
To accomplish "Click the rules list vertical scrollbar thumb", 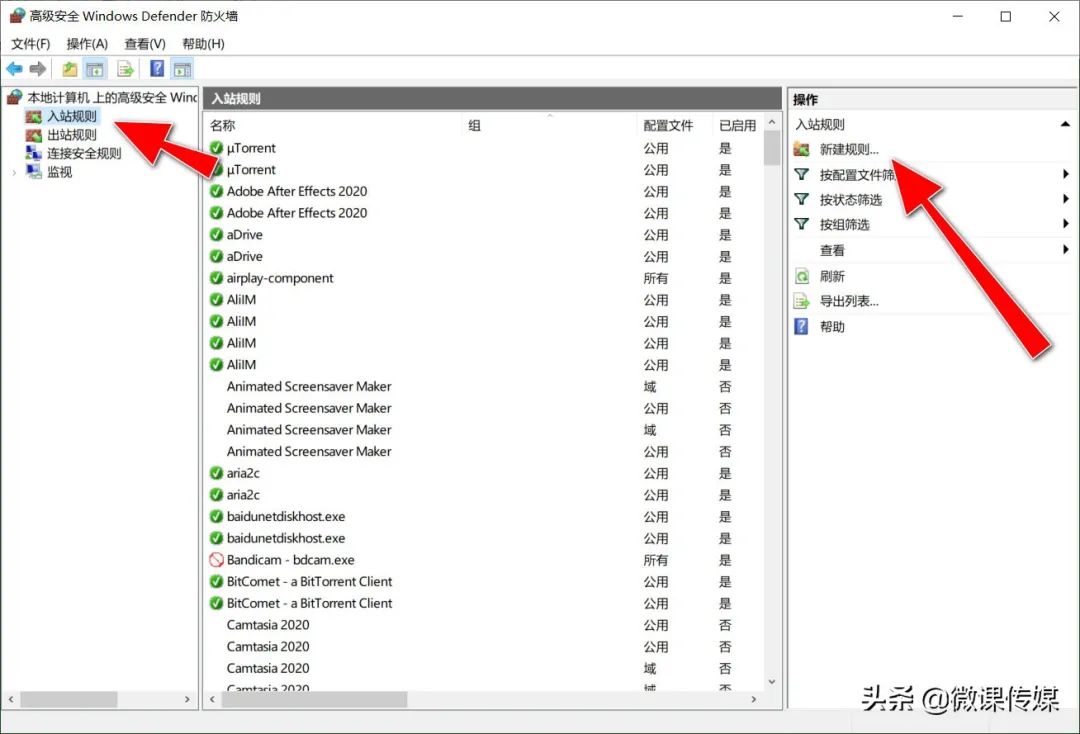I will pyautogui.click(x=771, y=148).
